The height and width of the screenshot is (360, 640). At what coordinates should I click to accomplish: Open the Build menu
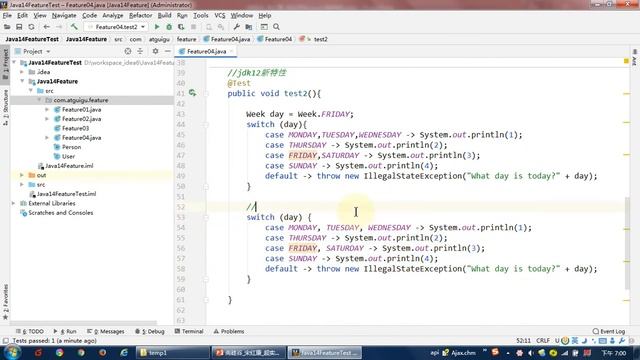pyautogui.click(x=164, y=16)
